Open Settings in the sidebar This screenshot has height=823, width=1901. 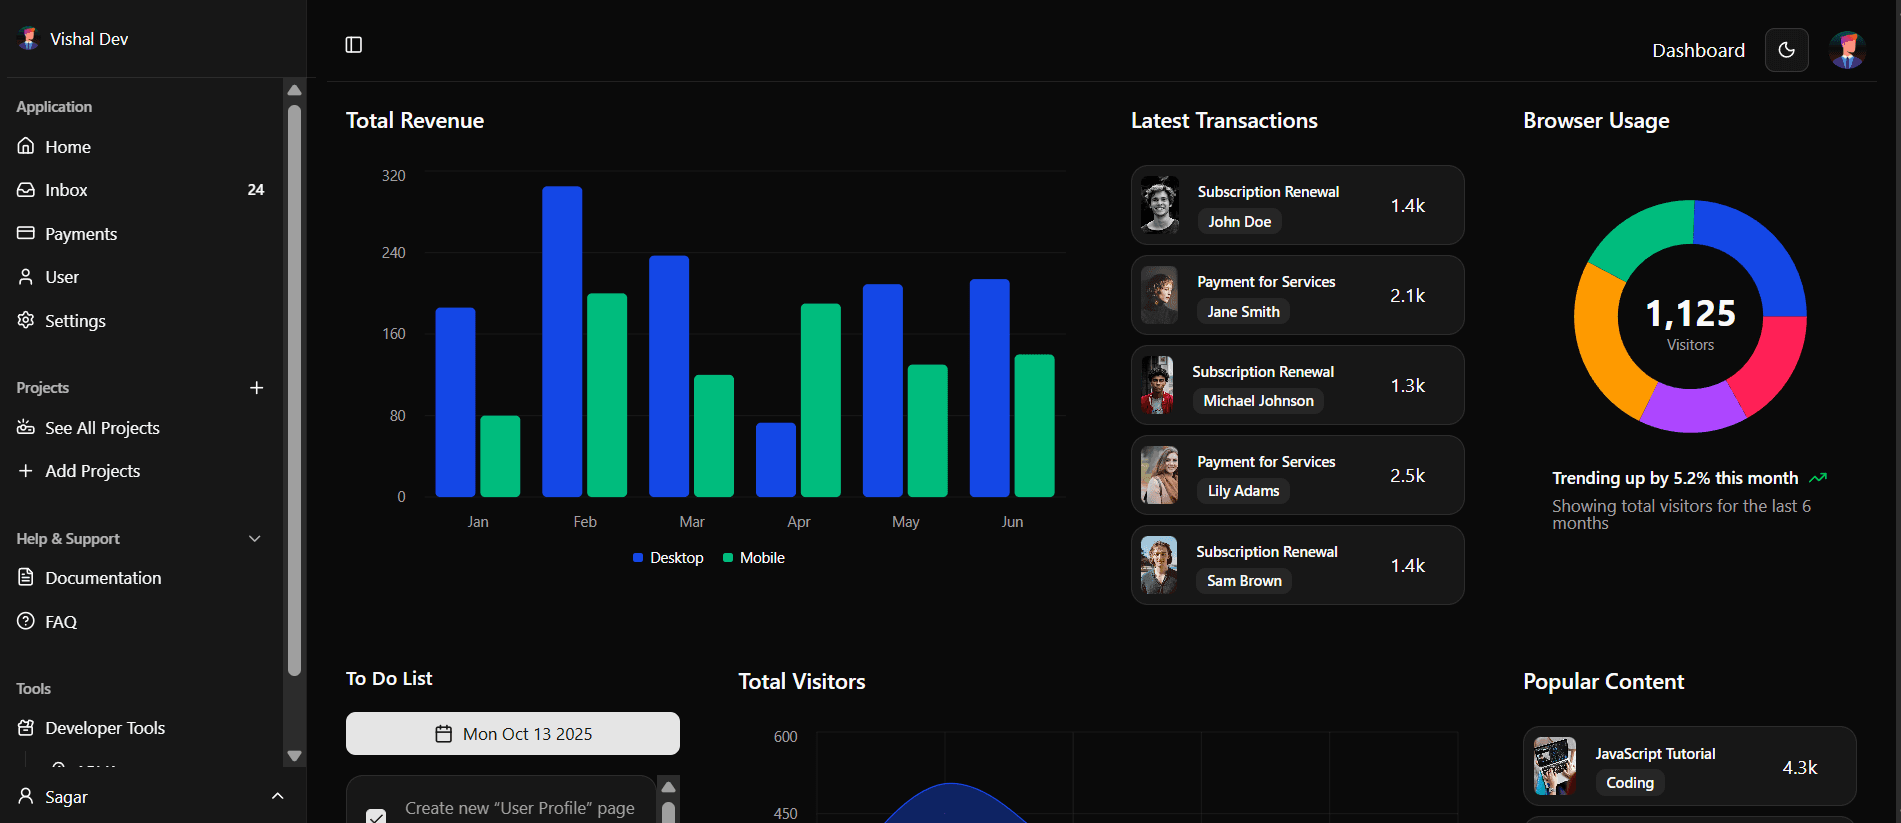(x=141, y=320)
